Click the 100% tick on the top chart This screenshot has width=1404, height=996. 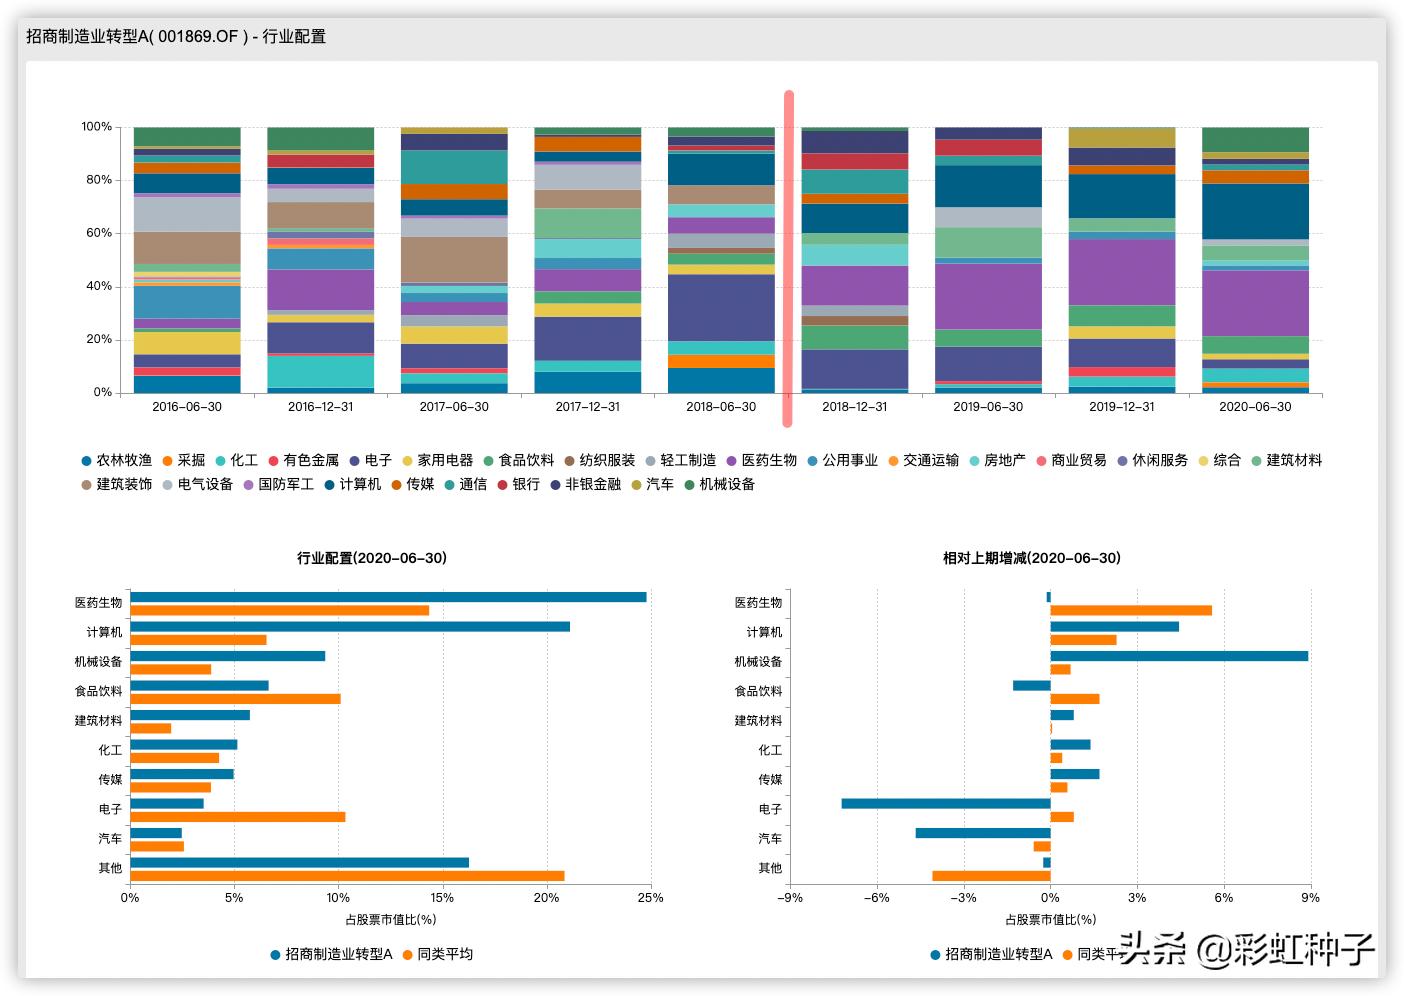point(96,127)
